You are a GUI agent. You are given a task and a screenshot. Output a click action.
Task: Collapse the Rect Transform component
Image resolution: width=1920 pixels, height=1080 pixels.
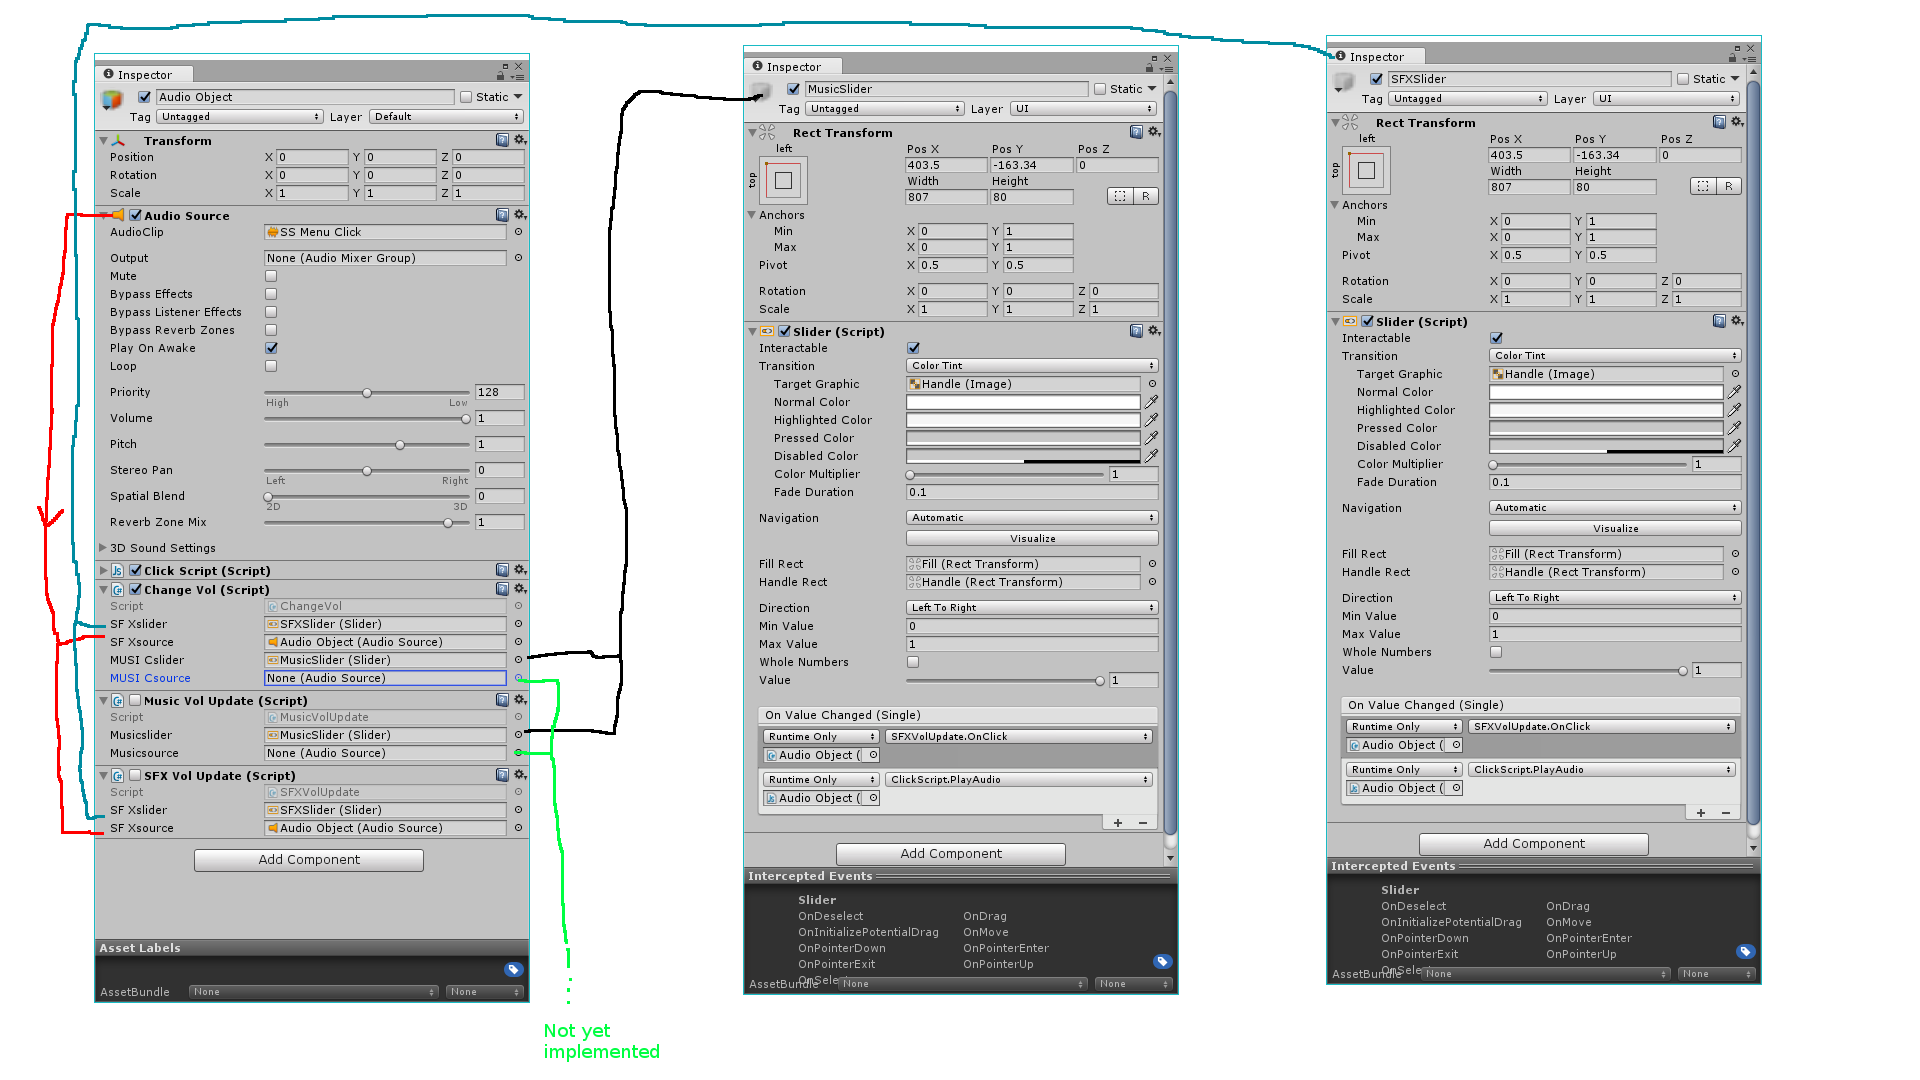coord(752,132)
